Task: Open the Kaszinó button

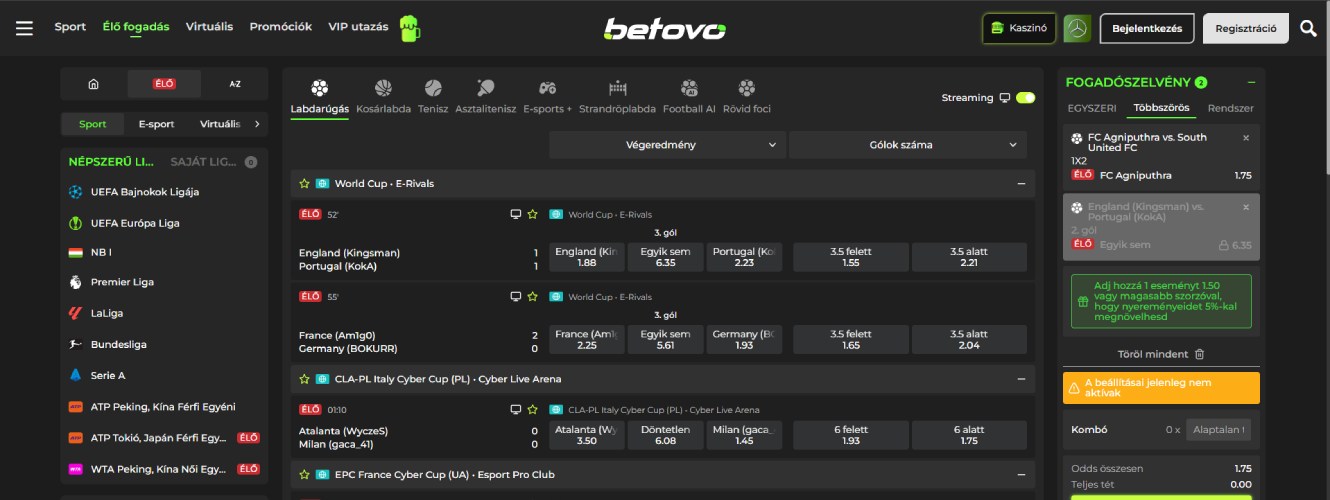Action: pos(1019,28)
